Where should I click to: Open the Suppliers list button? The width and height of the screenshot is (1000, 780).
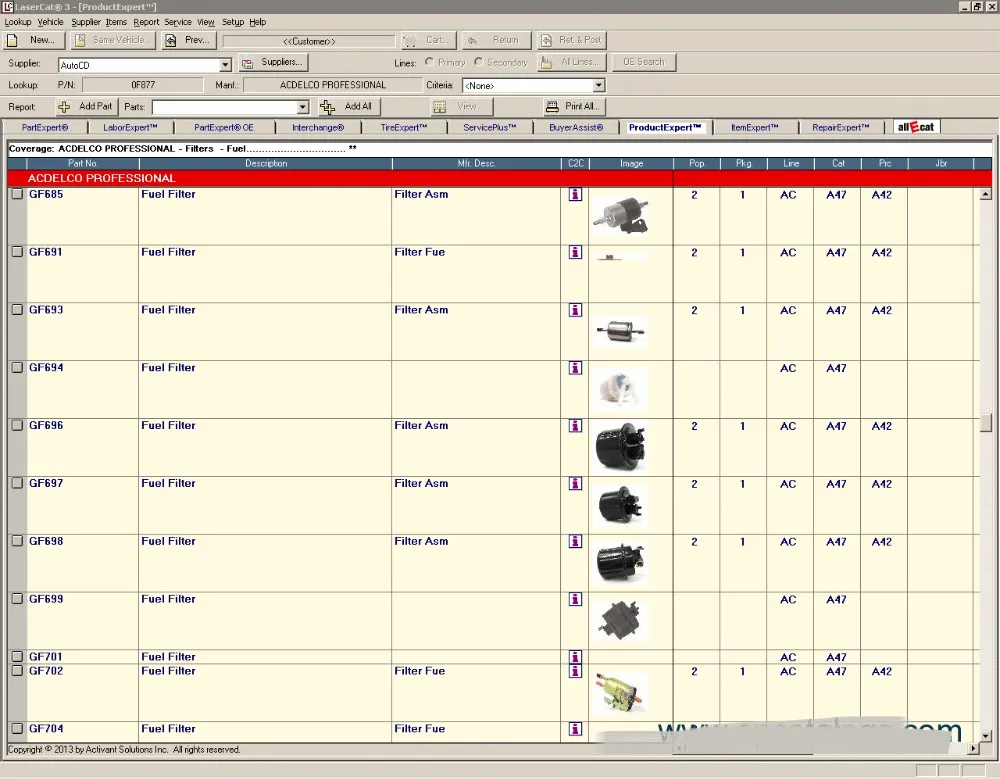[x=273, y=62]
